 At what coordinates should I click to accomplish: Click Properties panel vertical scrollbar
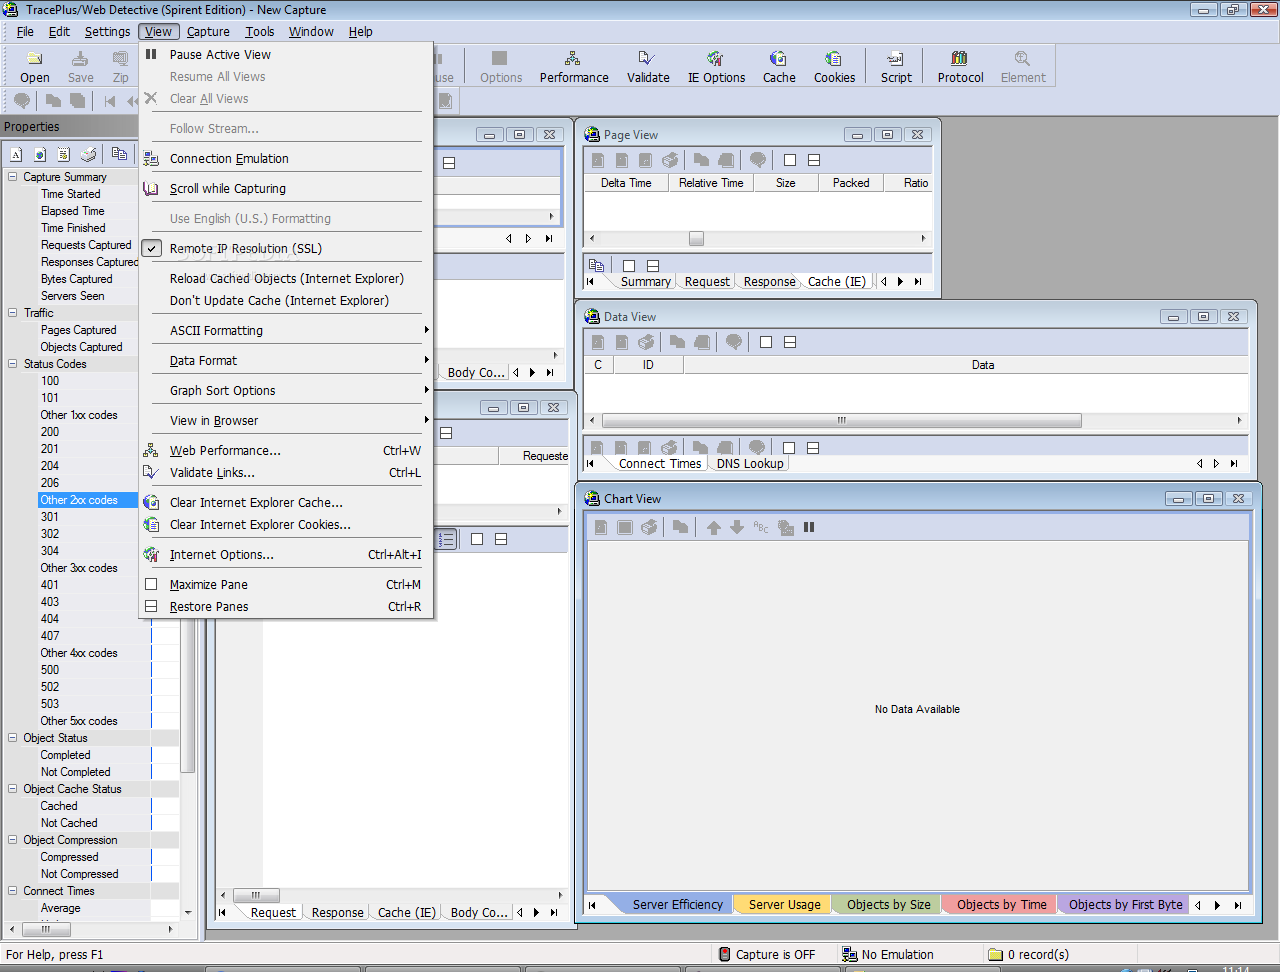[188, 541]
